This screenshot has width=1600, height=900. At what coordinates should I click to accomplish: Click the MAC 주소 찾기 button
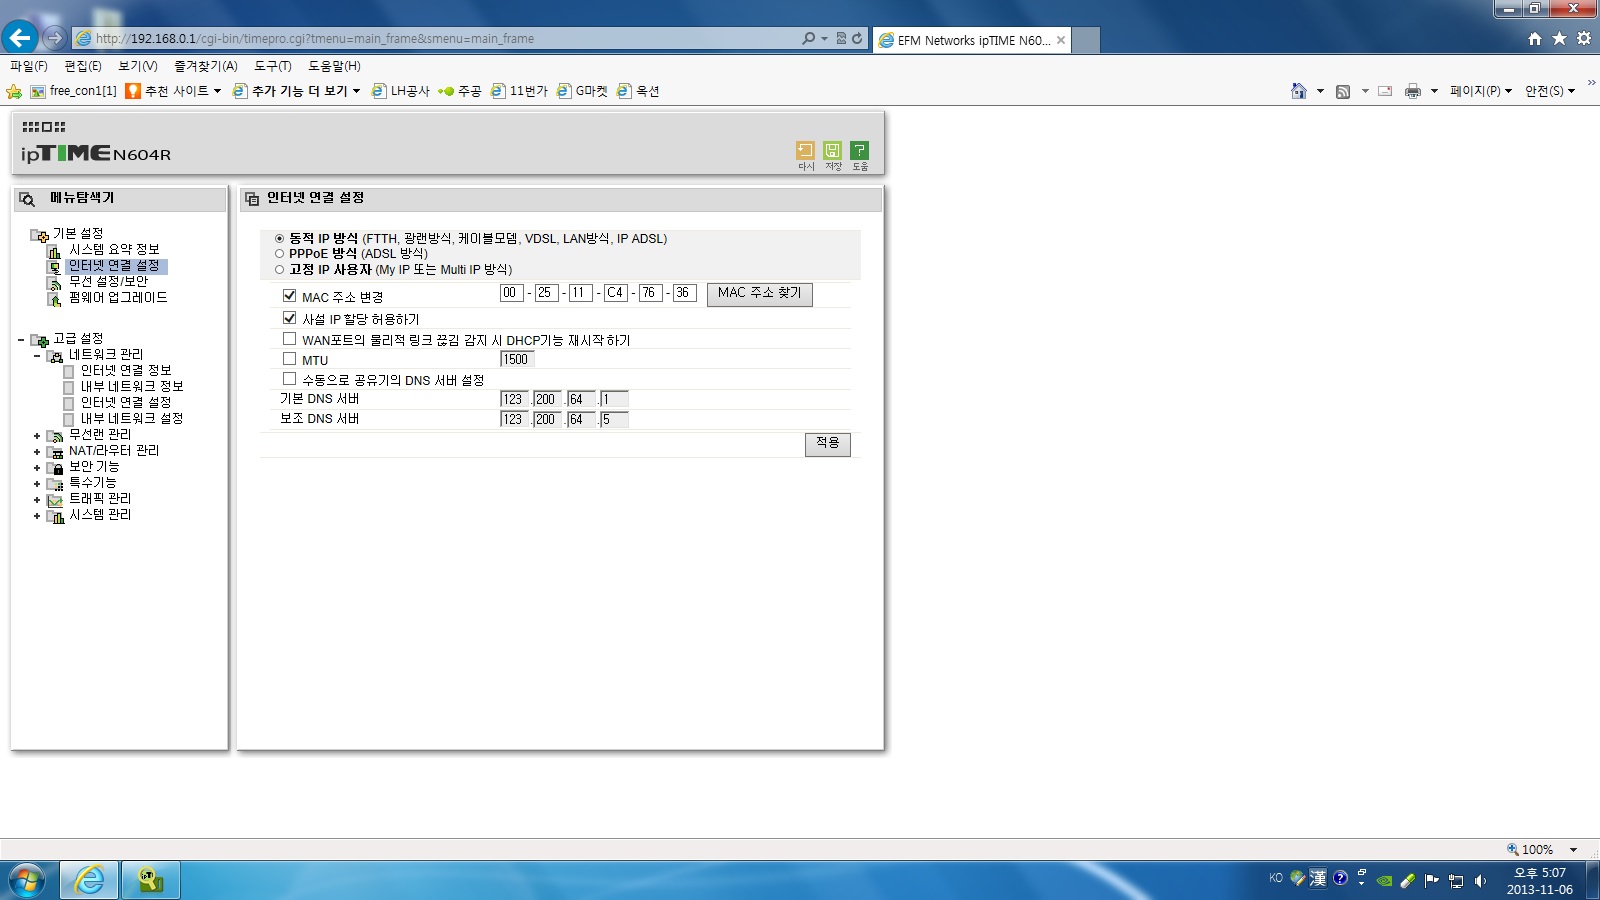[x=760, y=294]
